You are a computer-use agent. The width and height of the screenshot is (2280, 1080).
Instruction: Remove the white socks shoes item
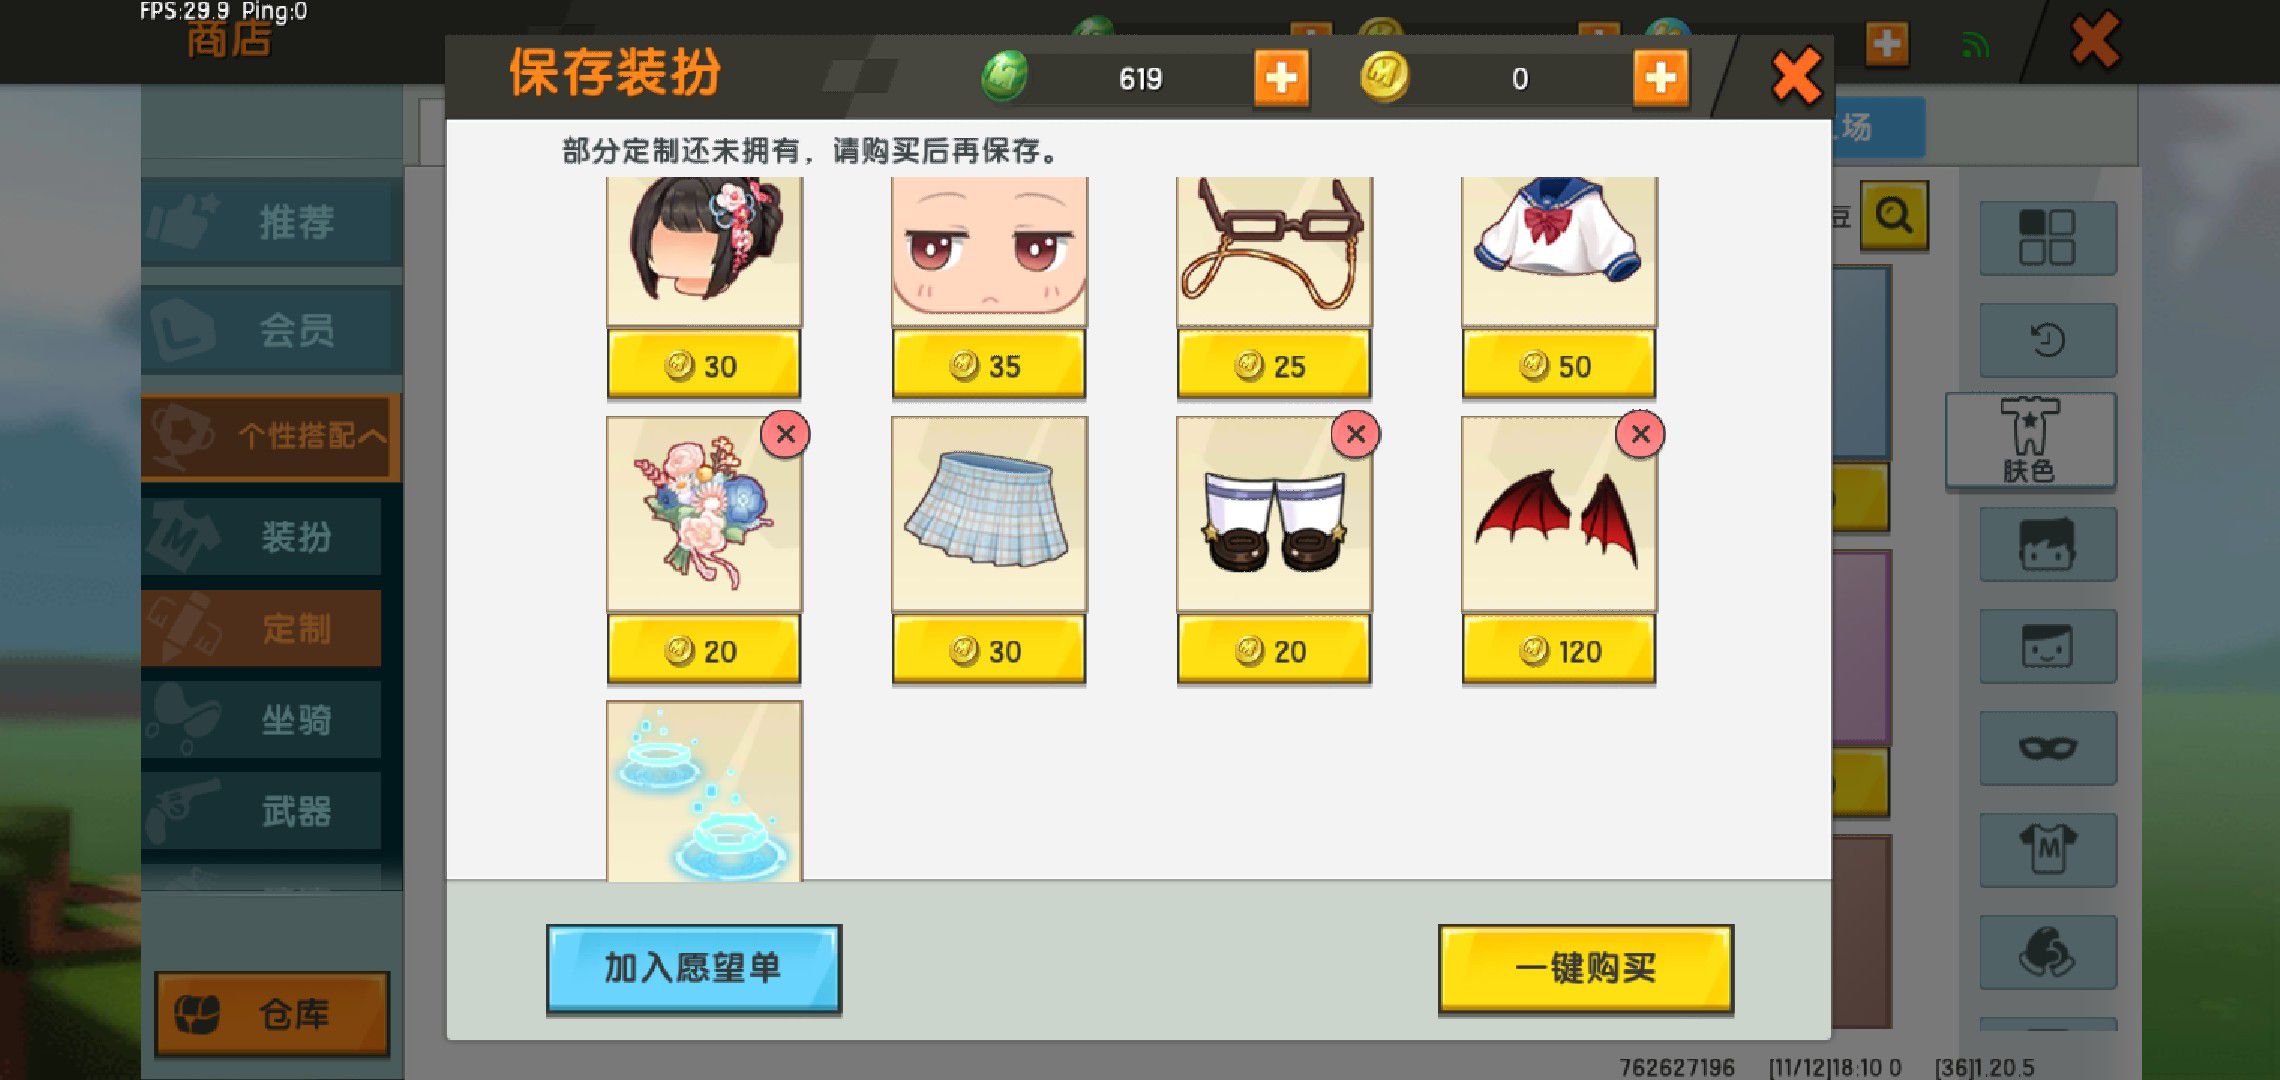[1355, 434]
